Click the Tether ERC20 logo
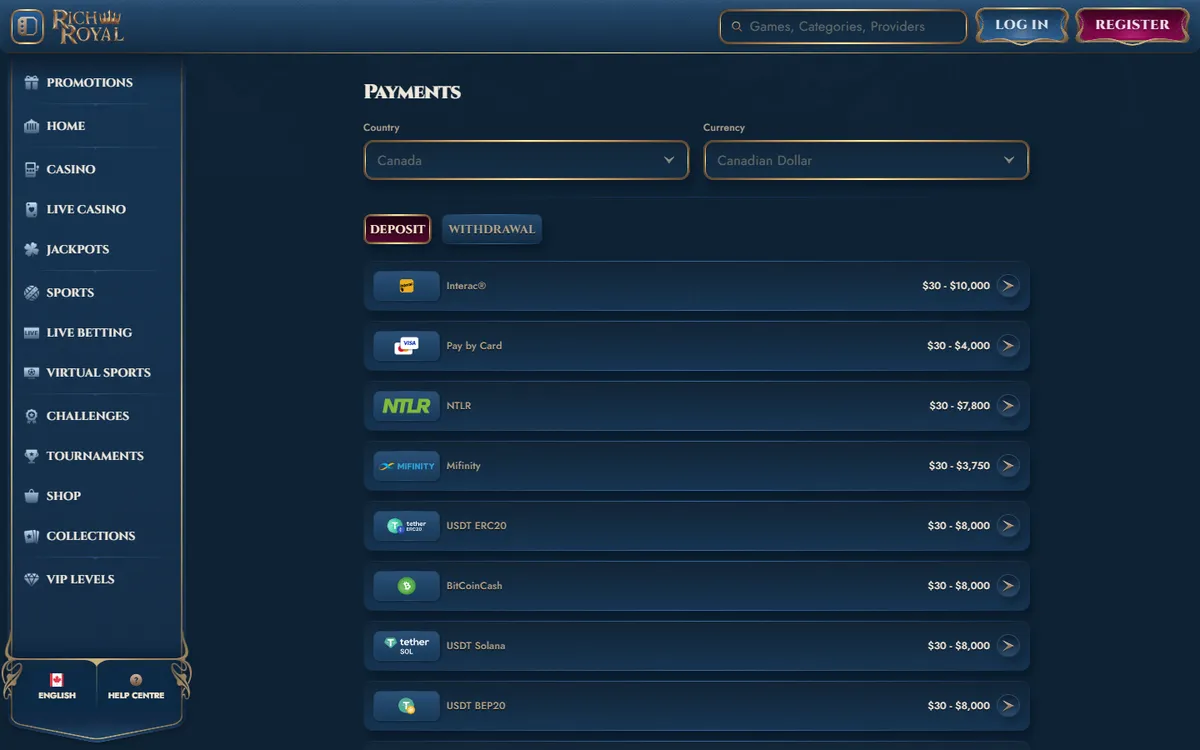Screen dimensions: 1200x750 [406, 526]
